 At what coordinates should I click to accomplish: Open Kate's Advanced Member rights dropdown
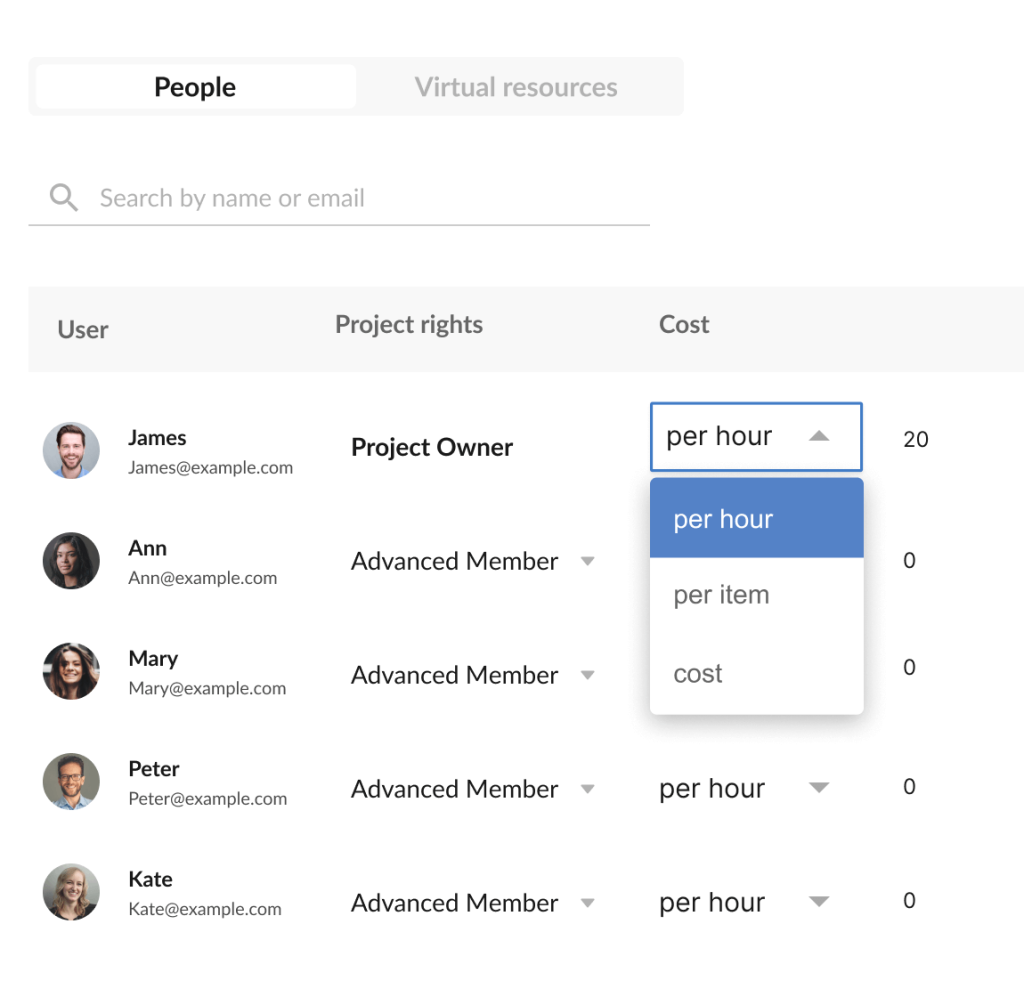pos(473,903)
